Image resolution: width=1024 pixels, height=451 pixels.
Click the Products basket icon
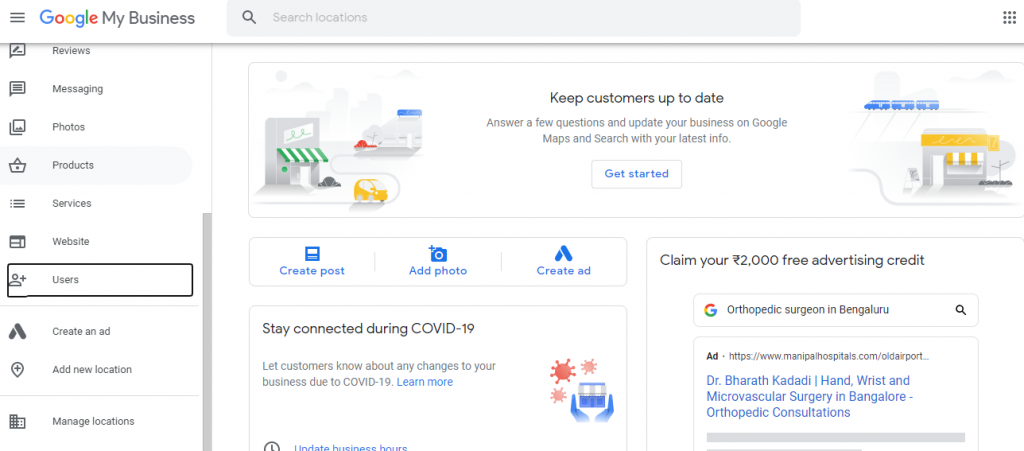(x=18, y=165)
